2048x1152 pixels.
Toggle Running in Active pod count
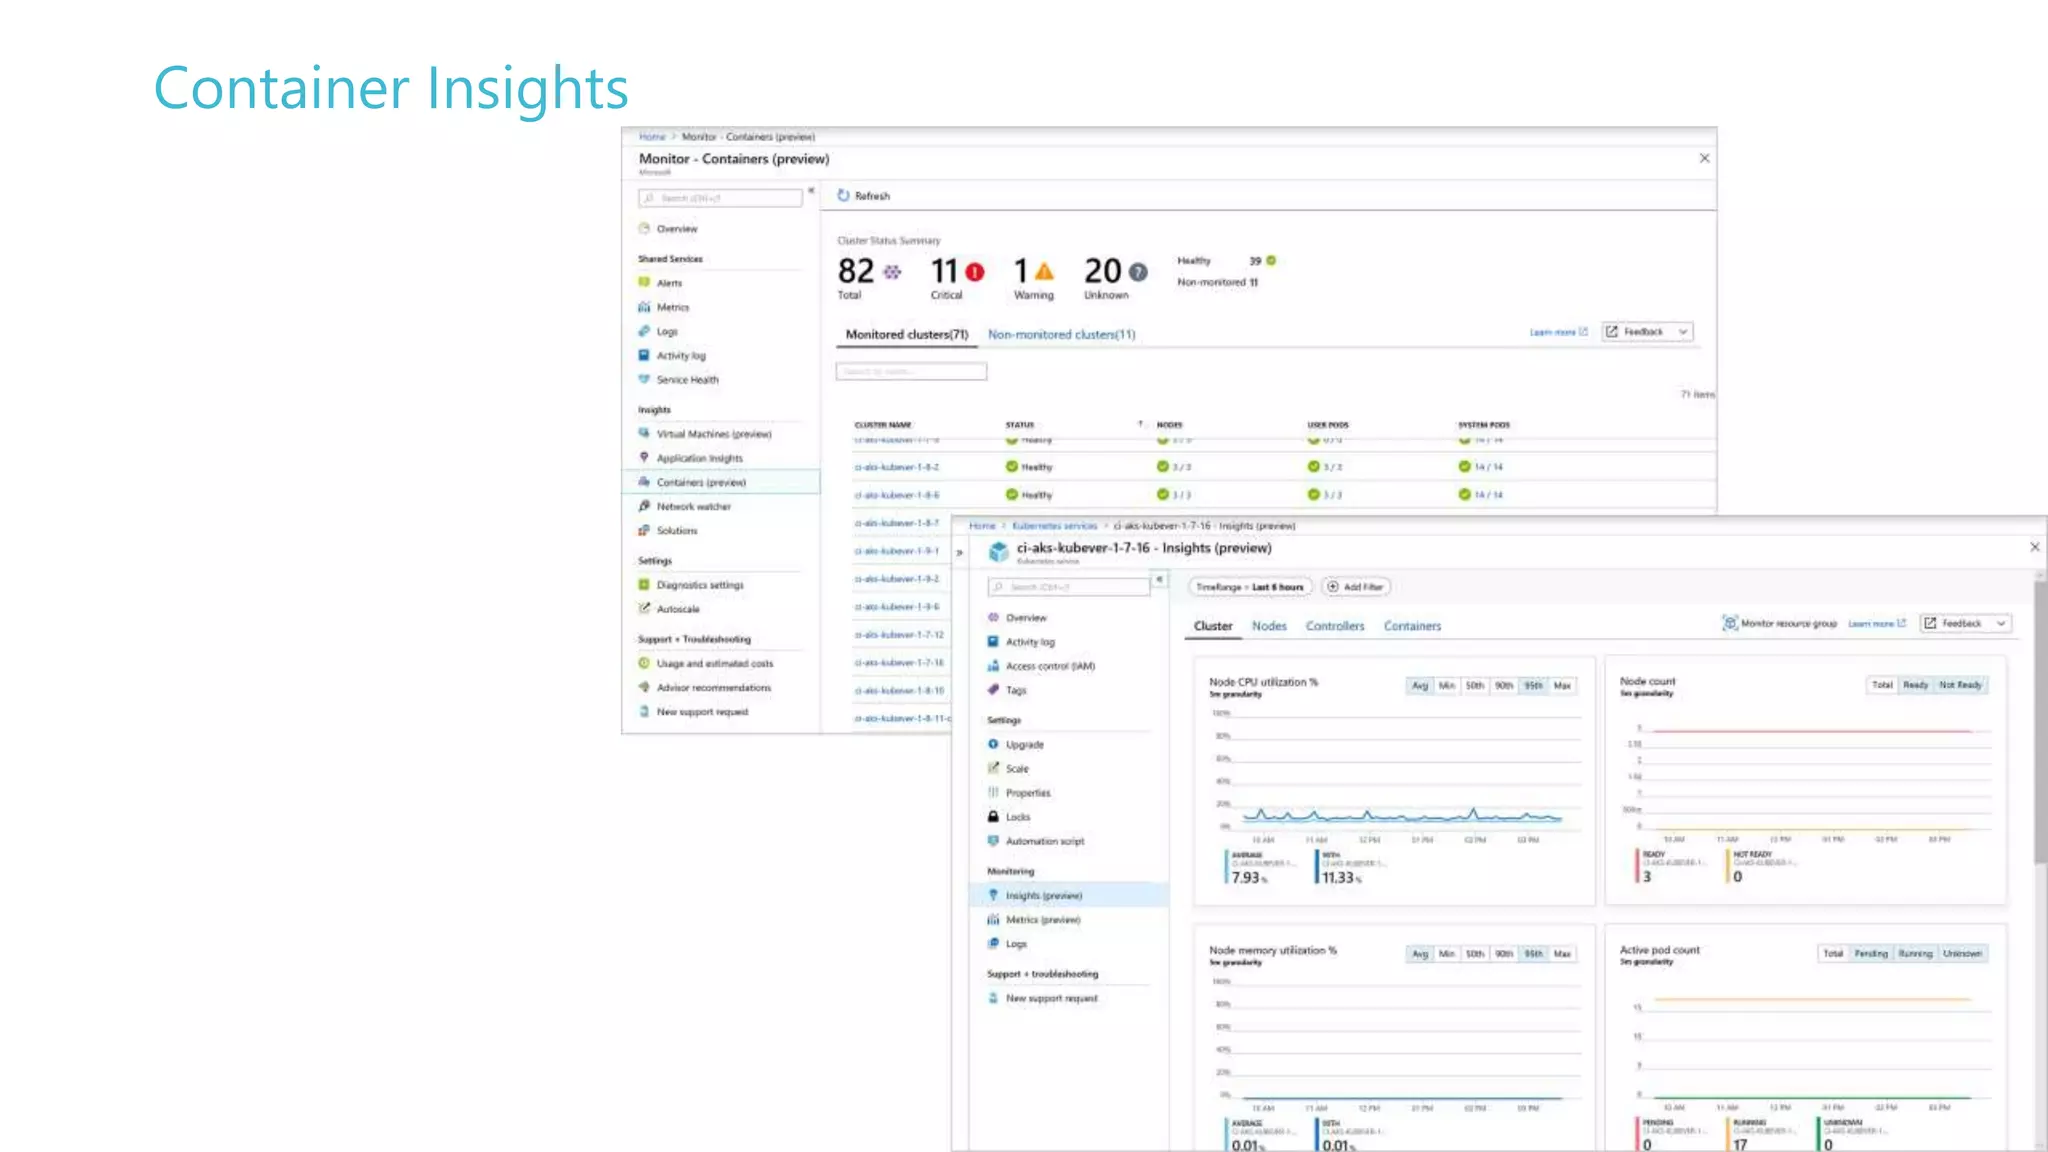[x=1915, y=954]
